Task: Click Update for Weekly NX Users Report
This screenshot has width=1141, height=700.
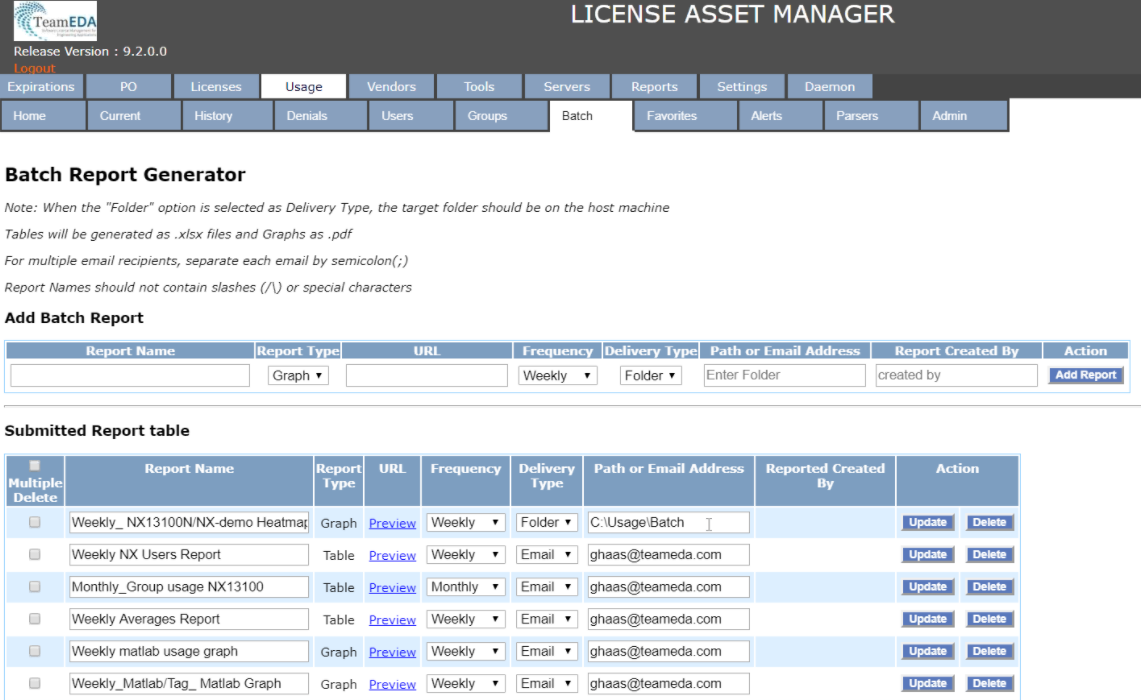Action: point(927,555)
